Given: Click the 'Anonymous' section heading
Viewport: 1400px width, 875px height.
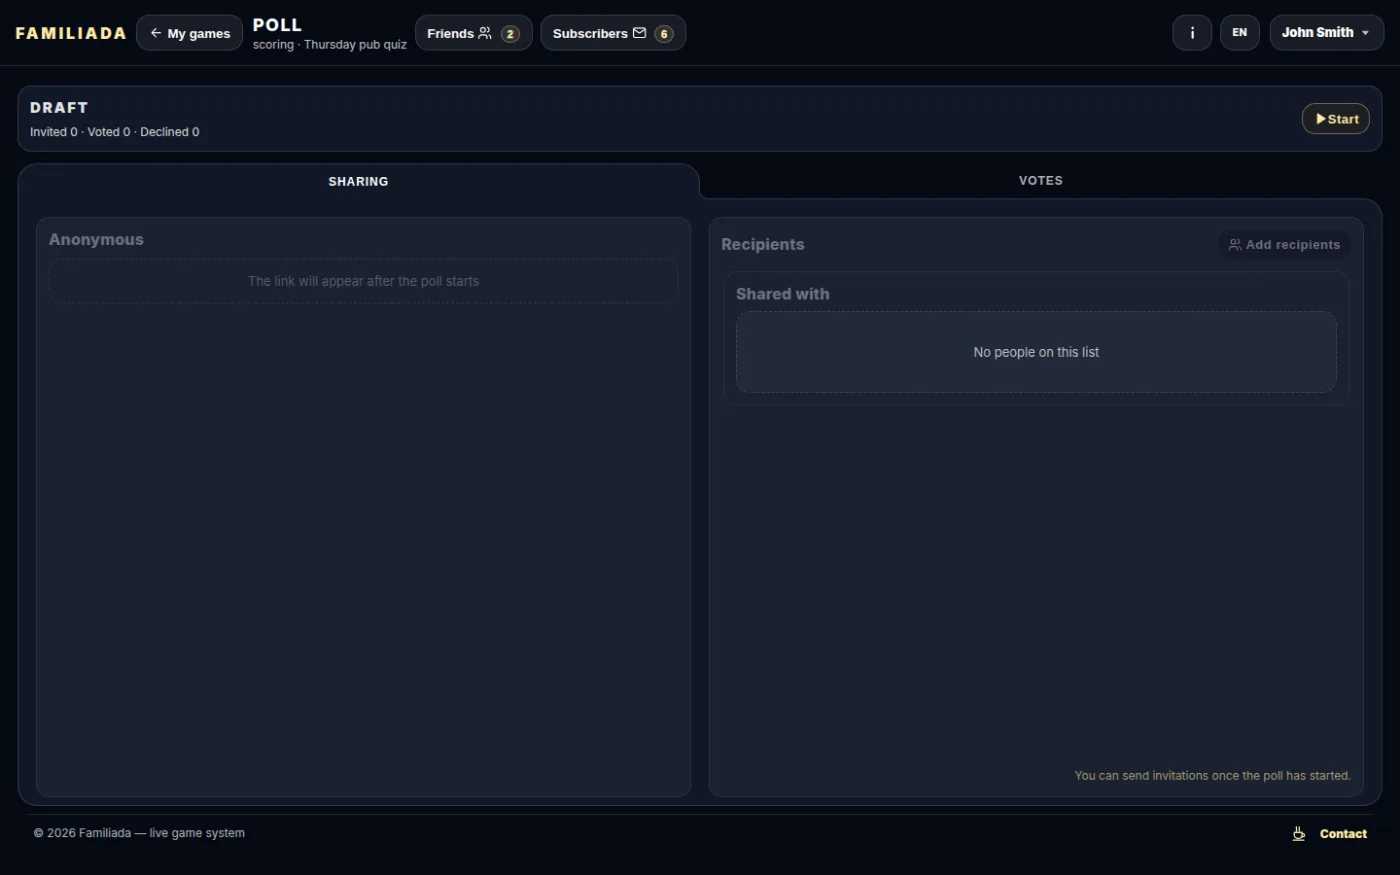Looking at the screenshot, I should [x=96, y=240].
